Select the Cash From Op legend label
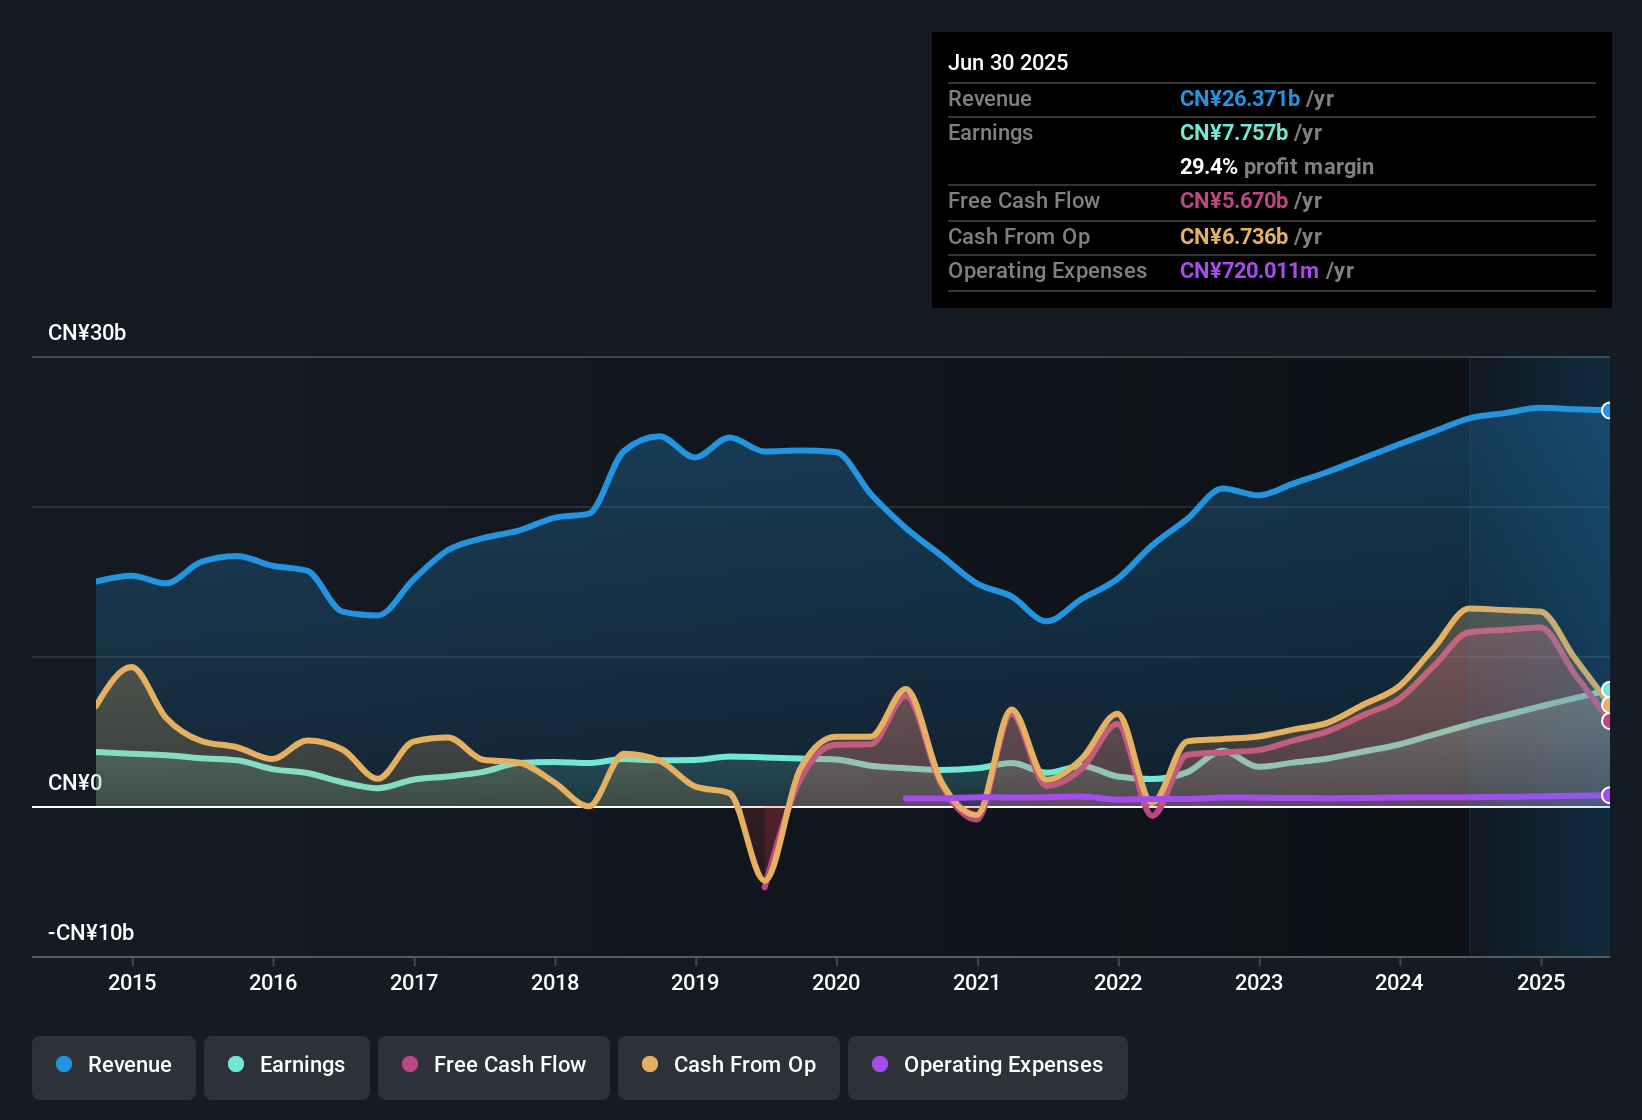The width and height of the screenshot is (1642, 1120). pos(744,1065)
